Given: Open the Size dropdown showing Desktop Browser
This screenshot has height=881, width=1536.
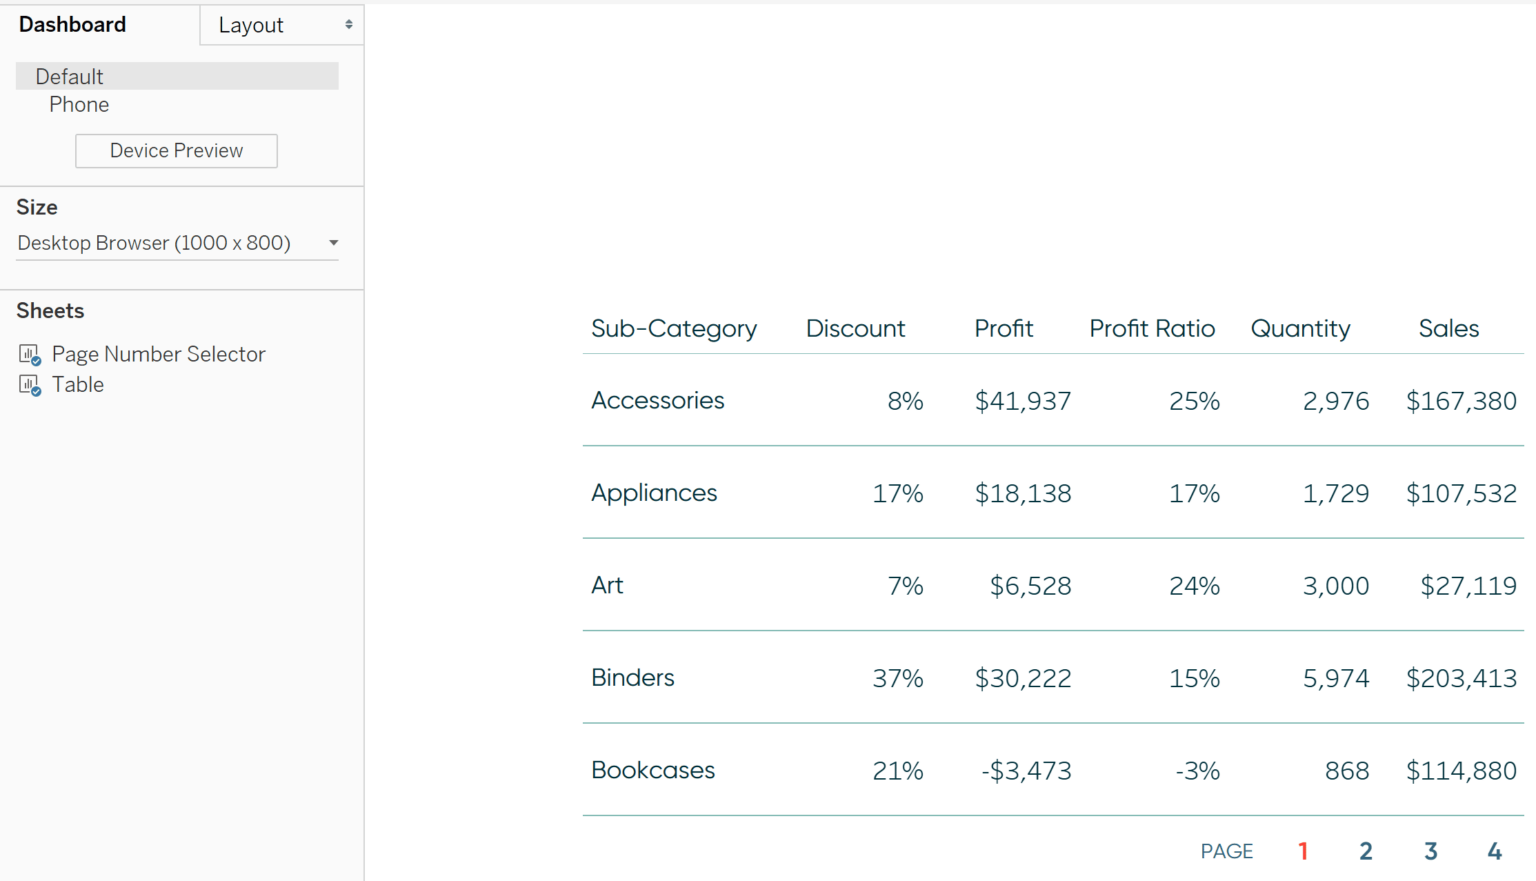Looking at the screenshot, I should [154, 243].
